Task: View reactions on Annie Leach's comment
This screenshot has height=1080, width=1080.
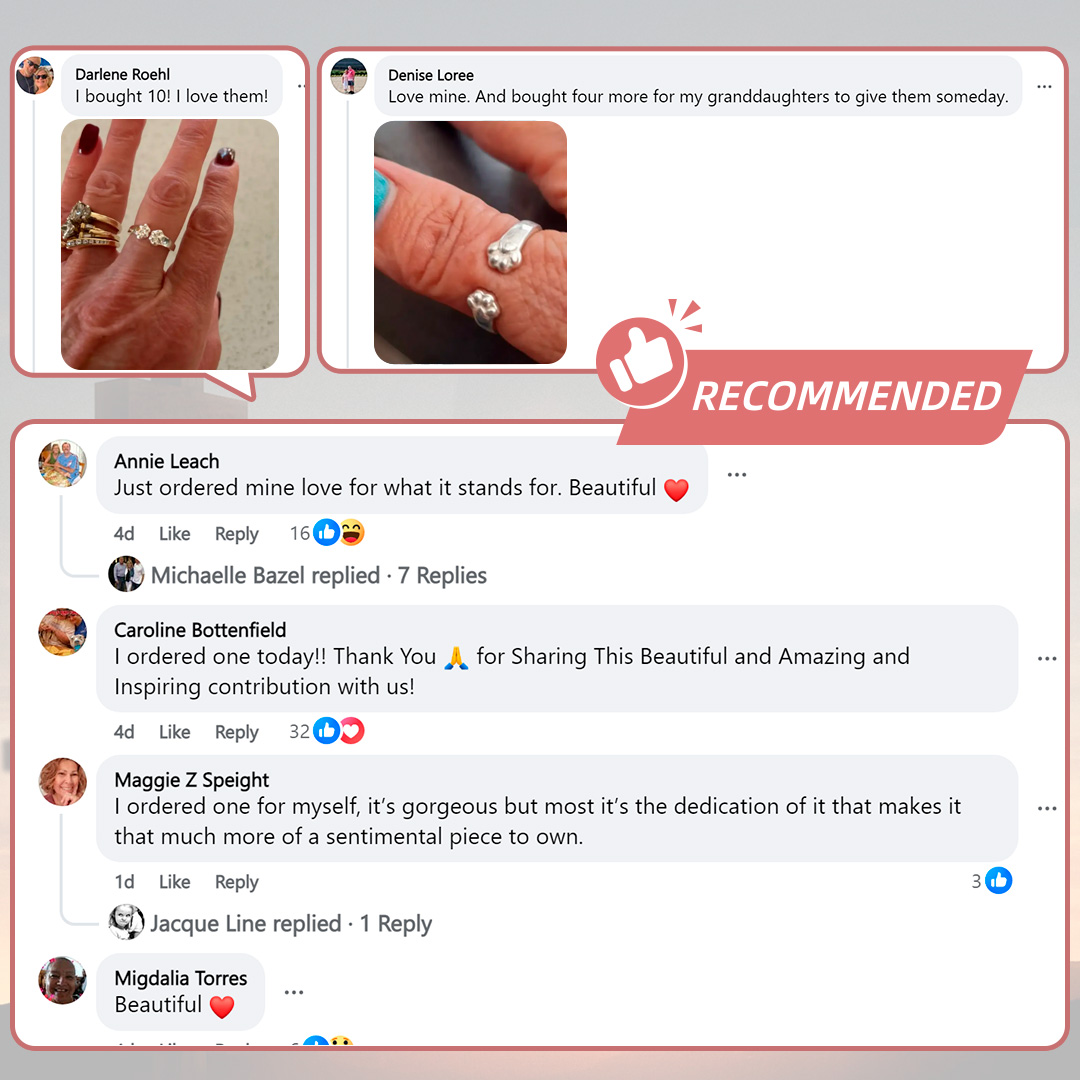Action: [327, 532]
